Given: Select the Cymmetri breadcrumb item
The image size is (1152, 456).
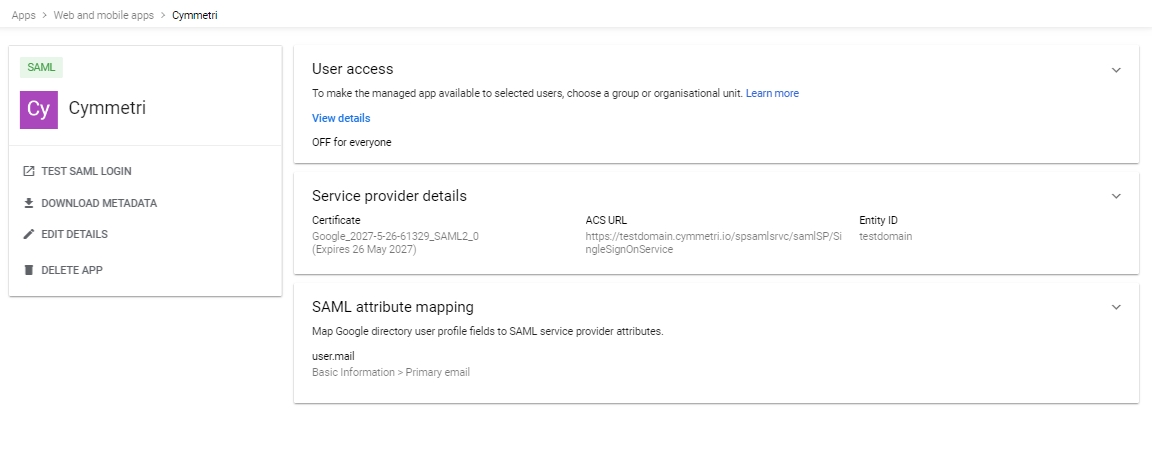Looking at the screenshot, I should 194,16.
